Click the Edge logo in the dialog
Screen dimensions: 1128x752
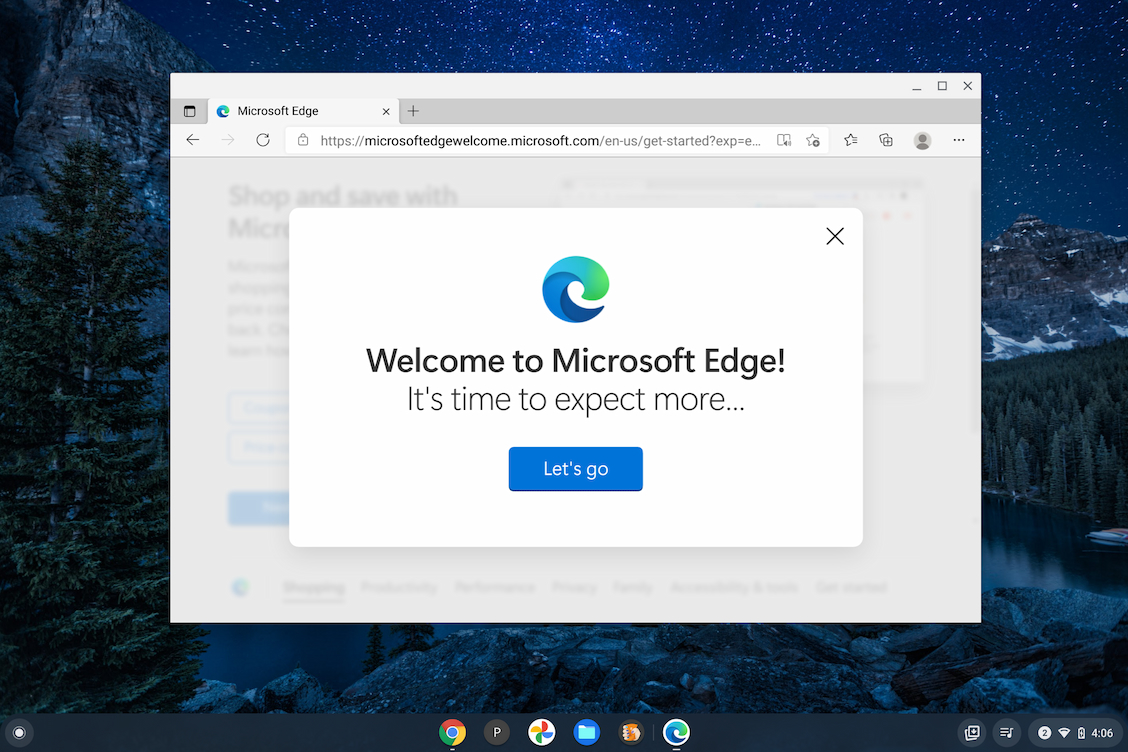[x=576, y=289]
